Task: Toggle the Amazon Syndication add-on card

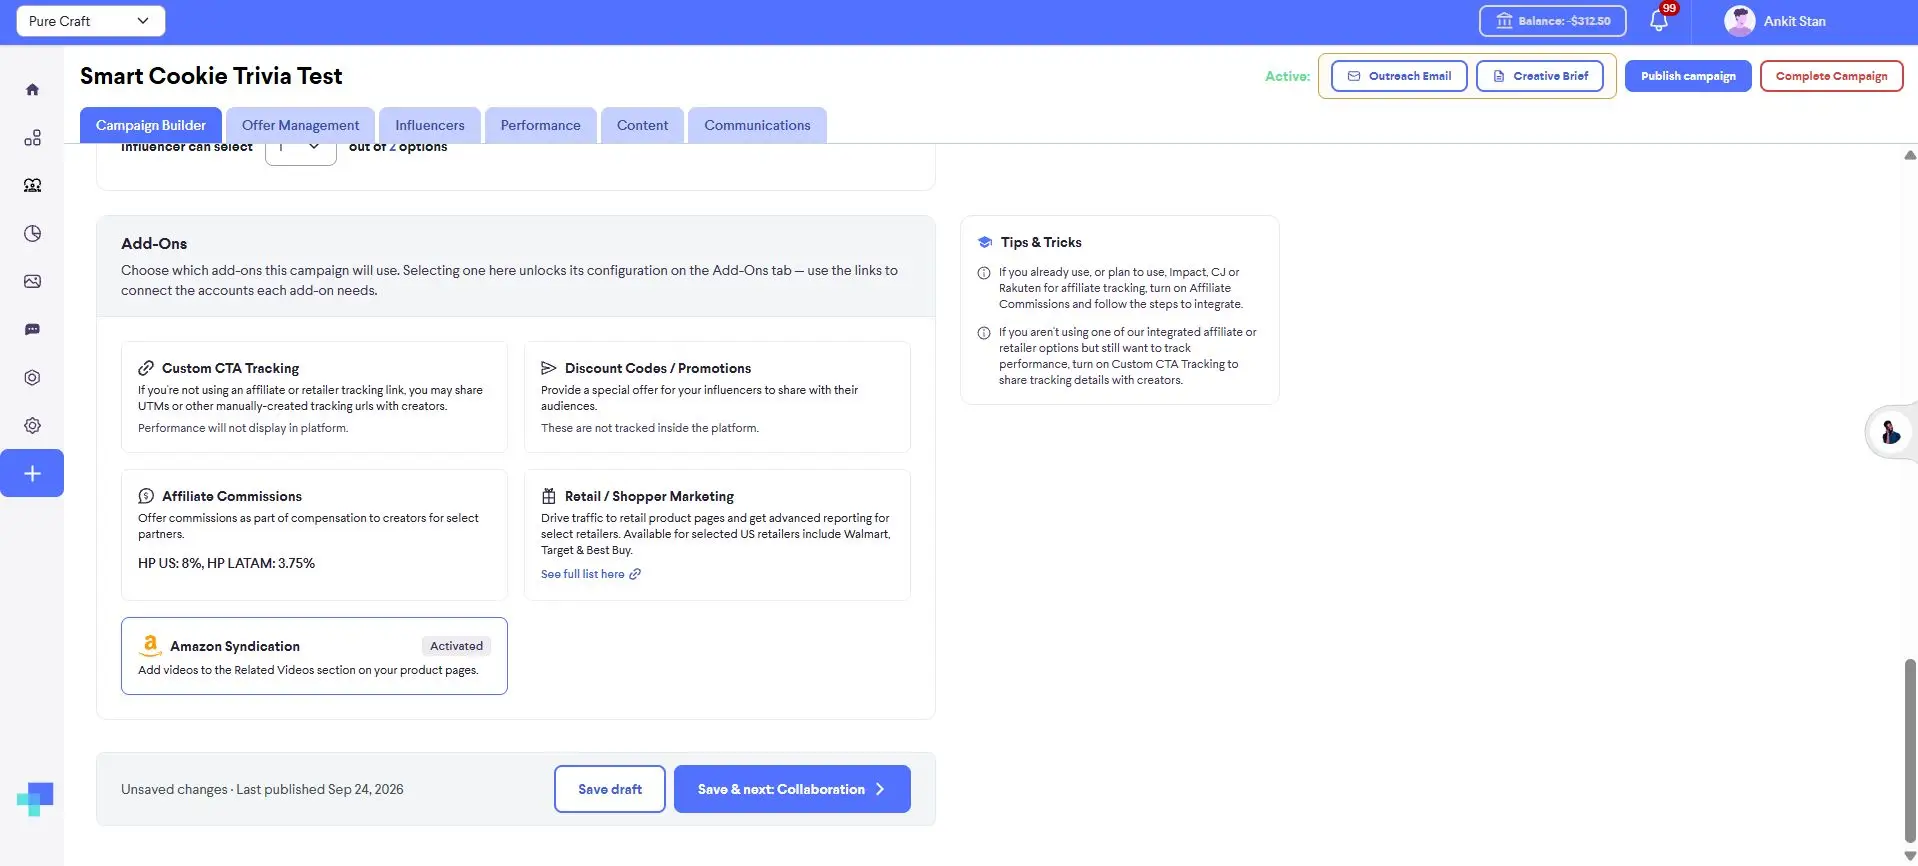Action: [314, 656]
